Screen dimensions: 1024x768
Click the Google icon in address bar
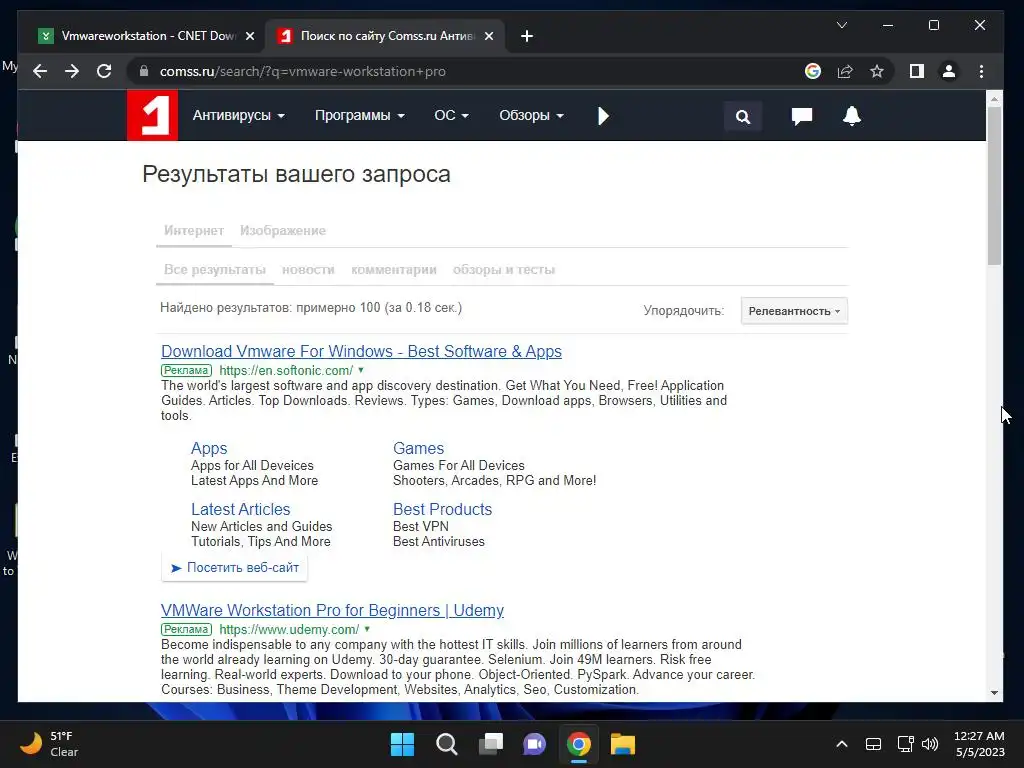812,71
